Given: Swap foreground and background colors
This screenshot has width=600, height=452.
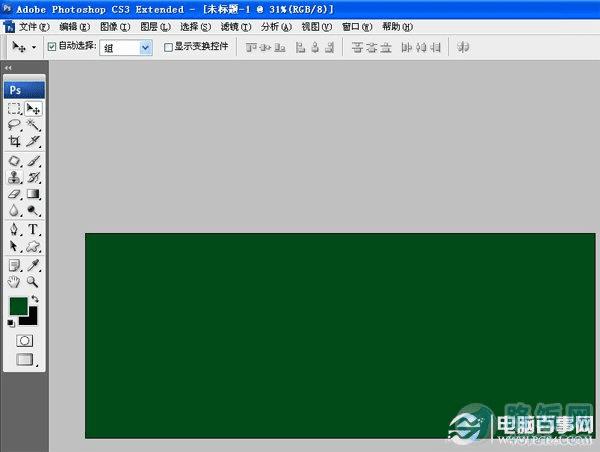Looking at the screenshot, I should 35,299.
